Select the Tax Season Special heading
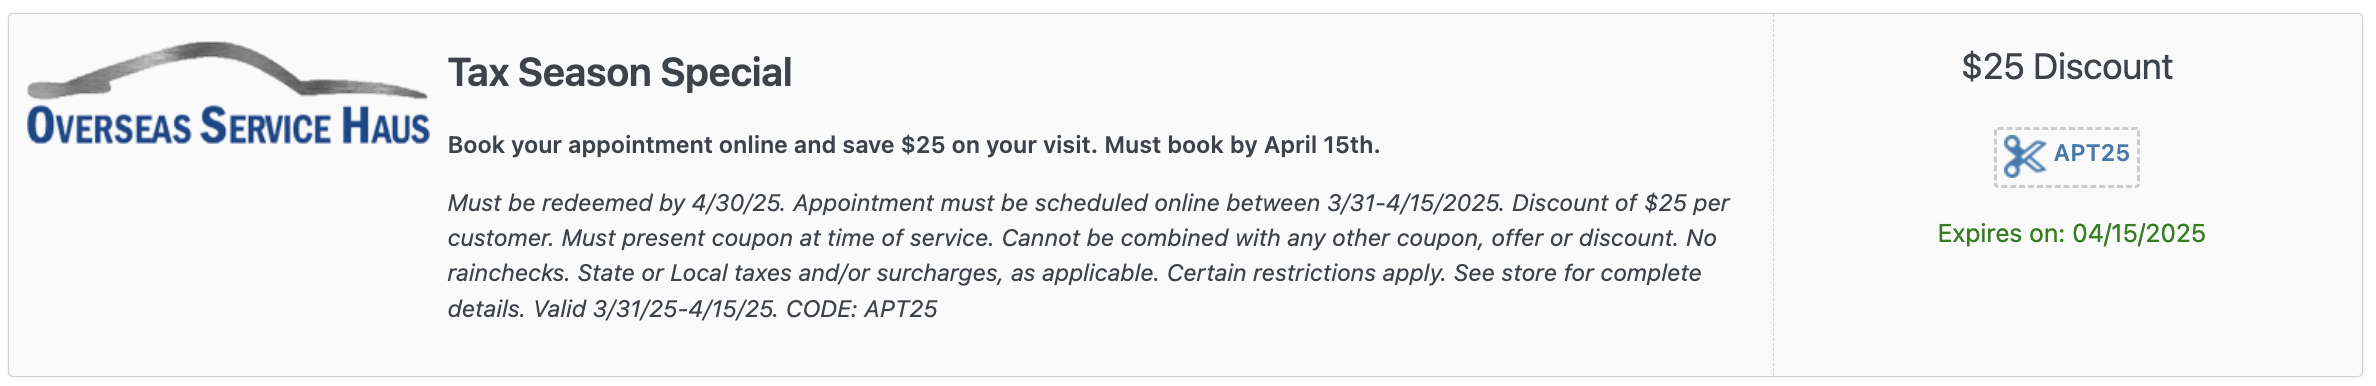 (x=620, y=72)
